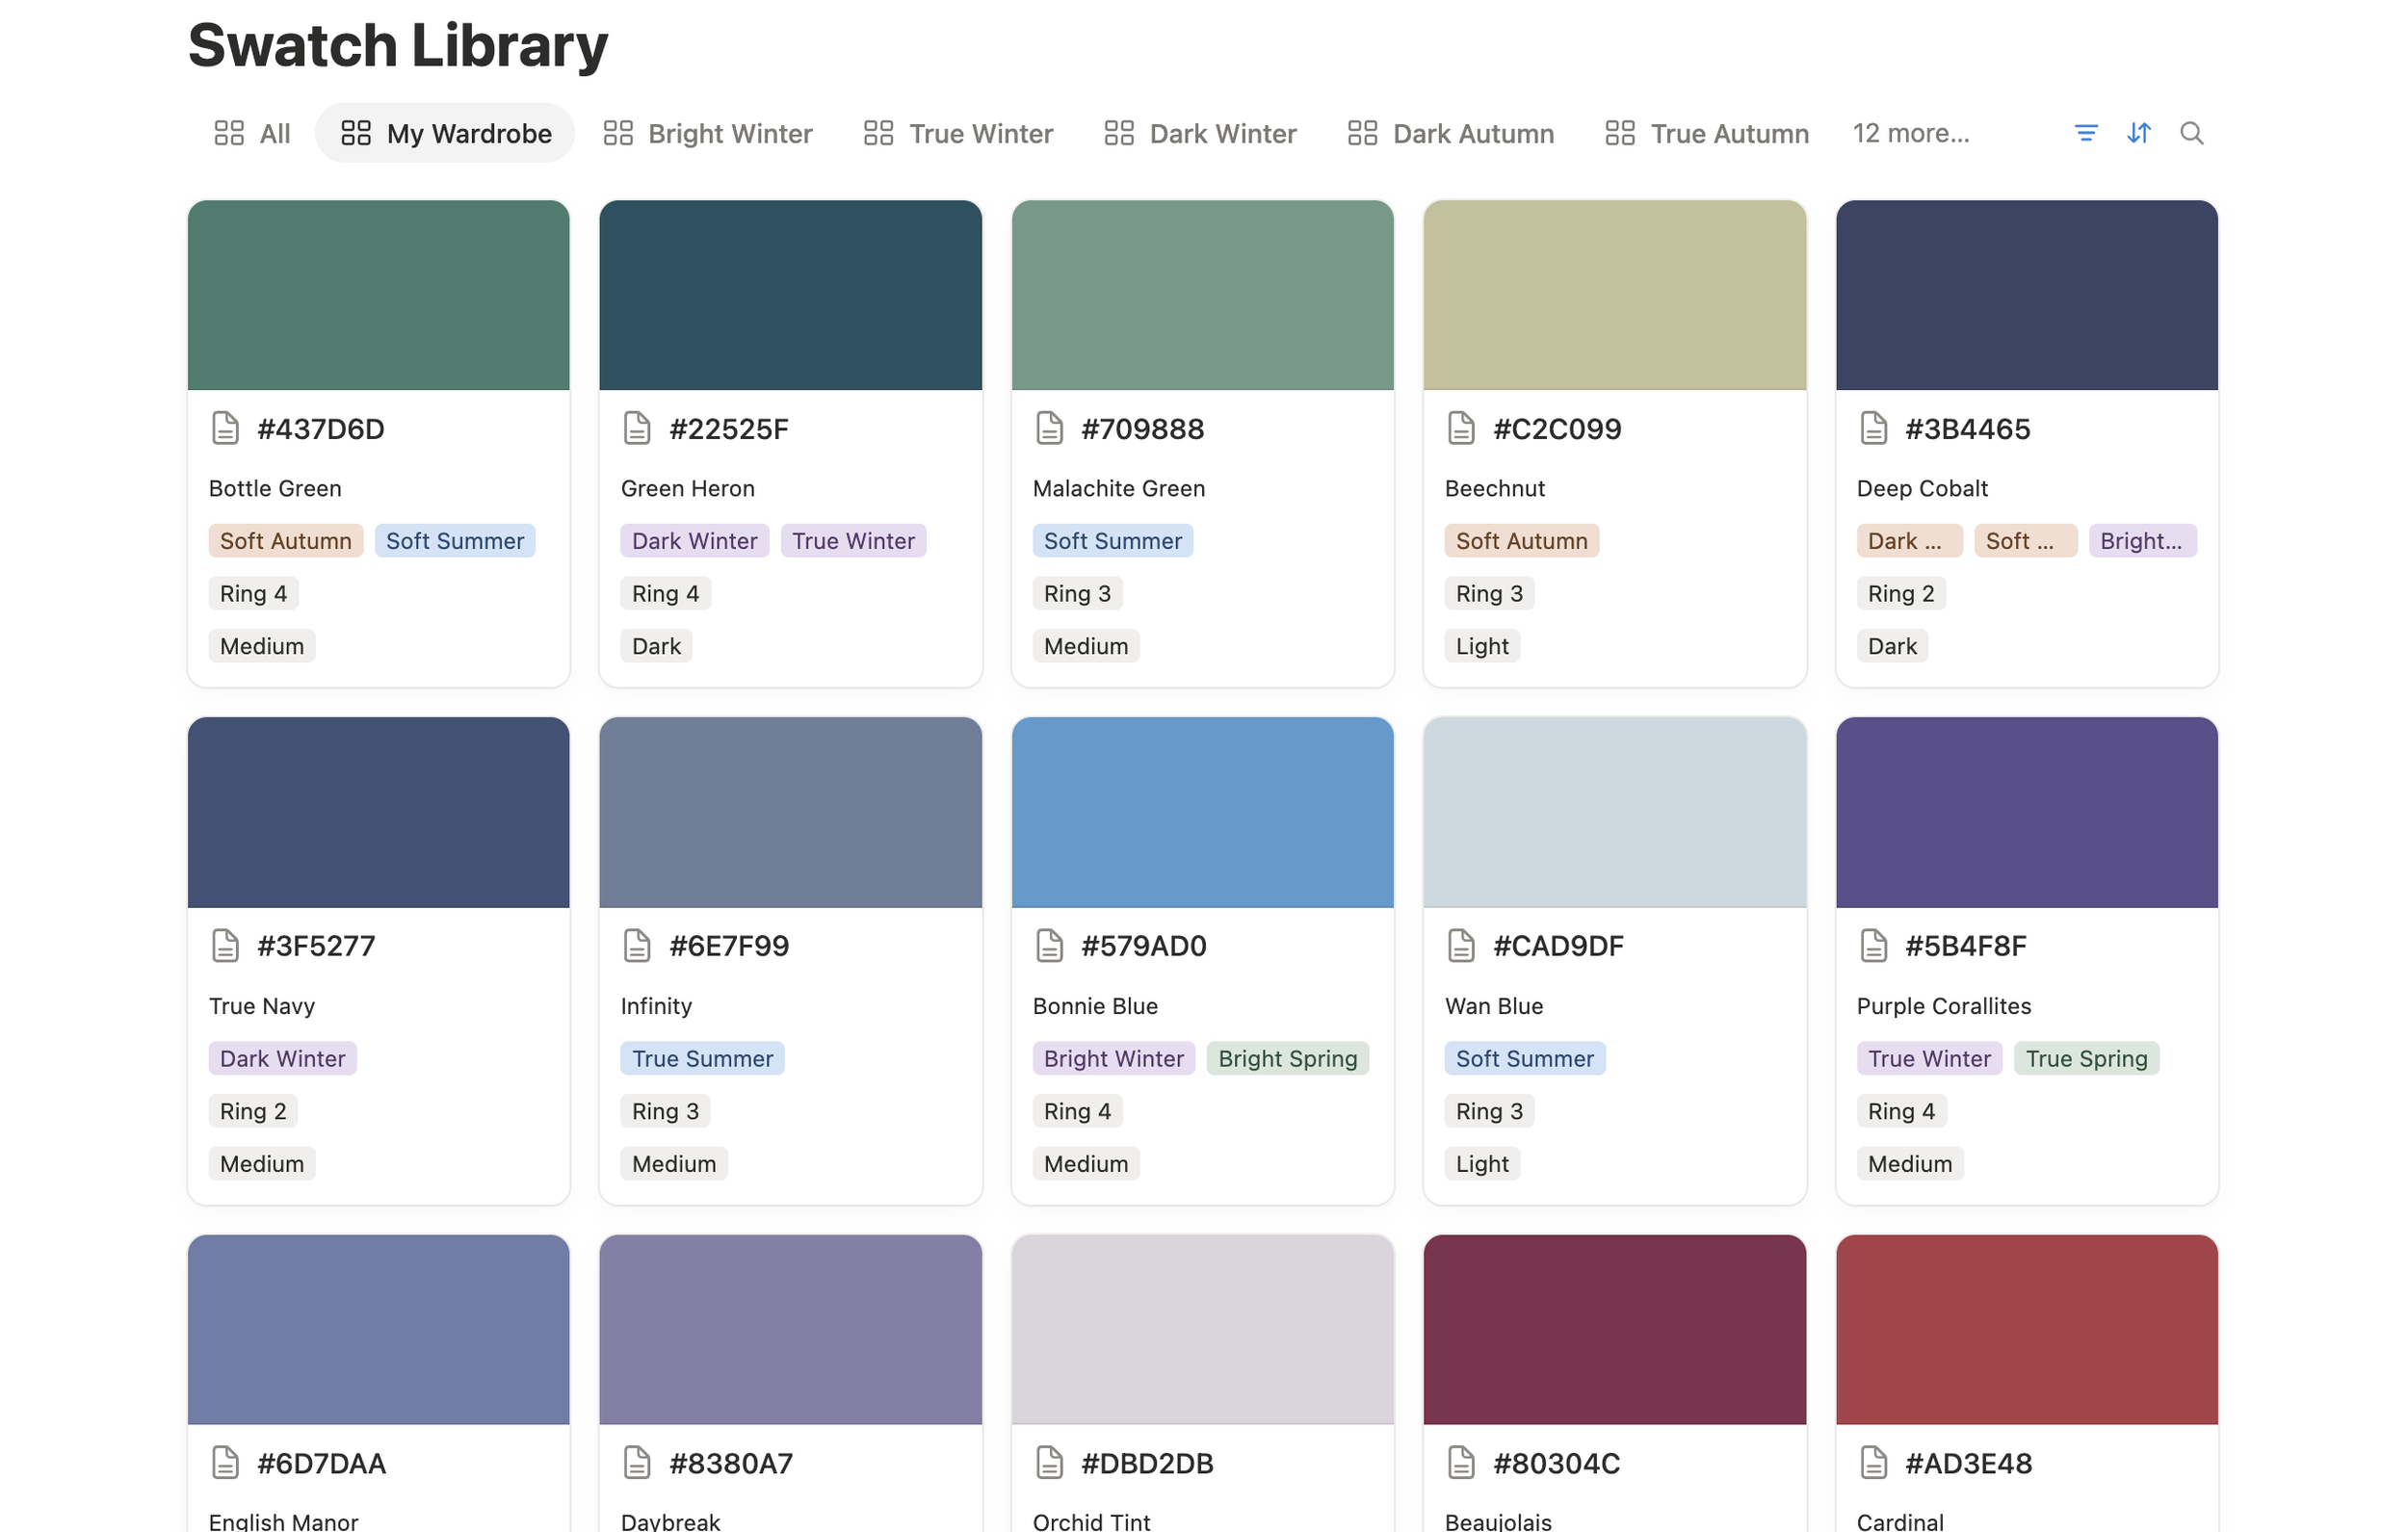Click page icon beside #5B4F8F
This screenshot has width=2408, height=1532.
[1873, 945]
